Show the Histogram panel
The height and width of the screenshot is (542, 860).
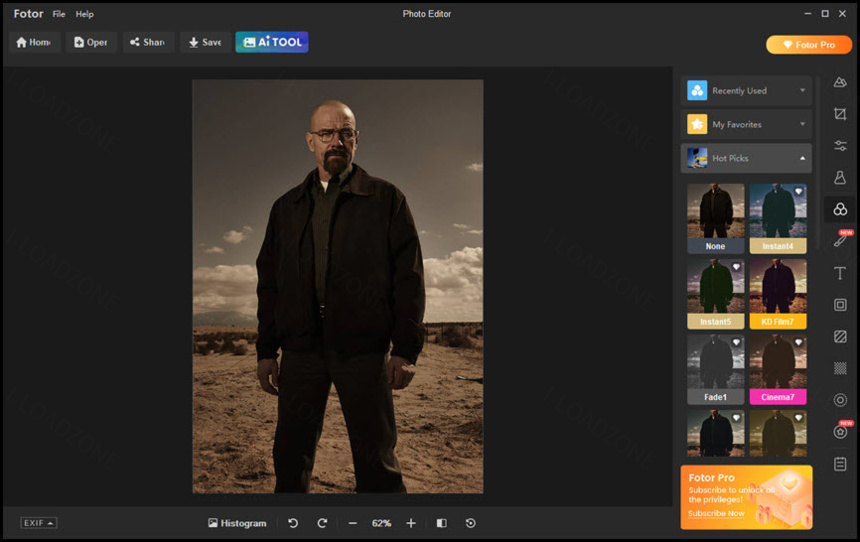point(237,523)
